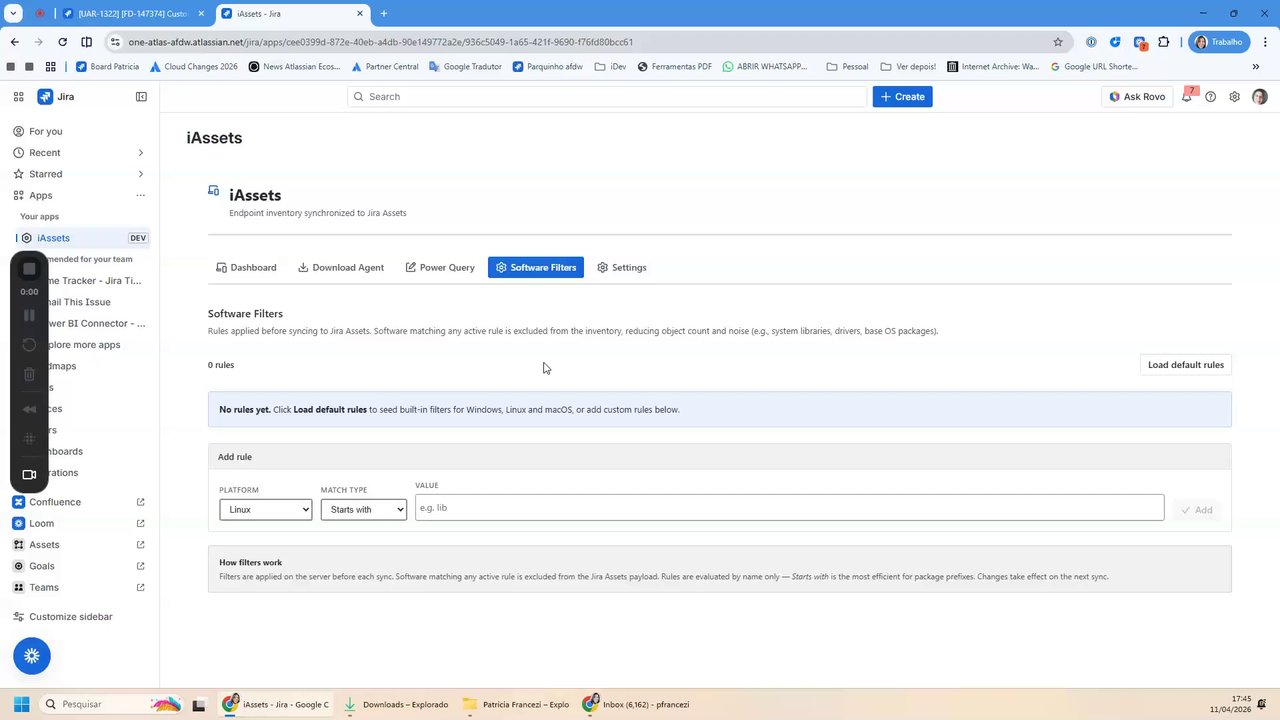Expand the Starred menu chevron
1280x720 pixels.
click(140, 174)
